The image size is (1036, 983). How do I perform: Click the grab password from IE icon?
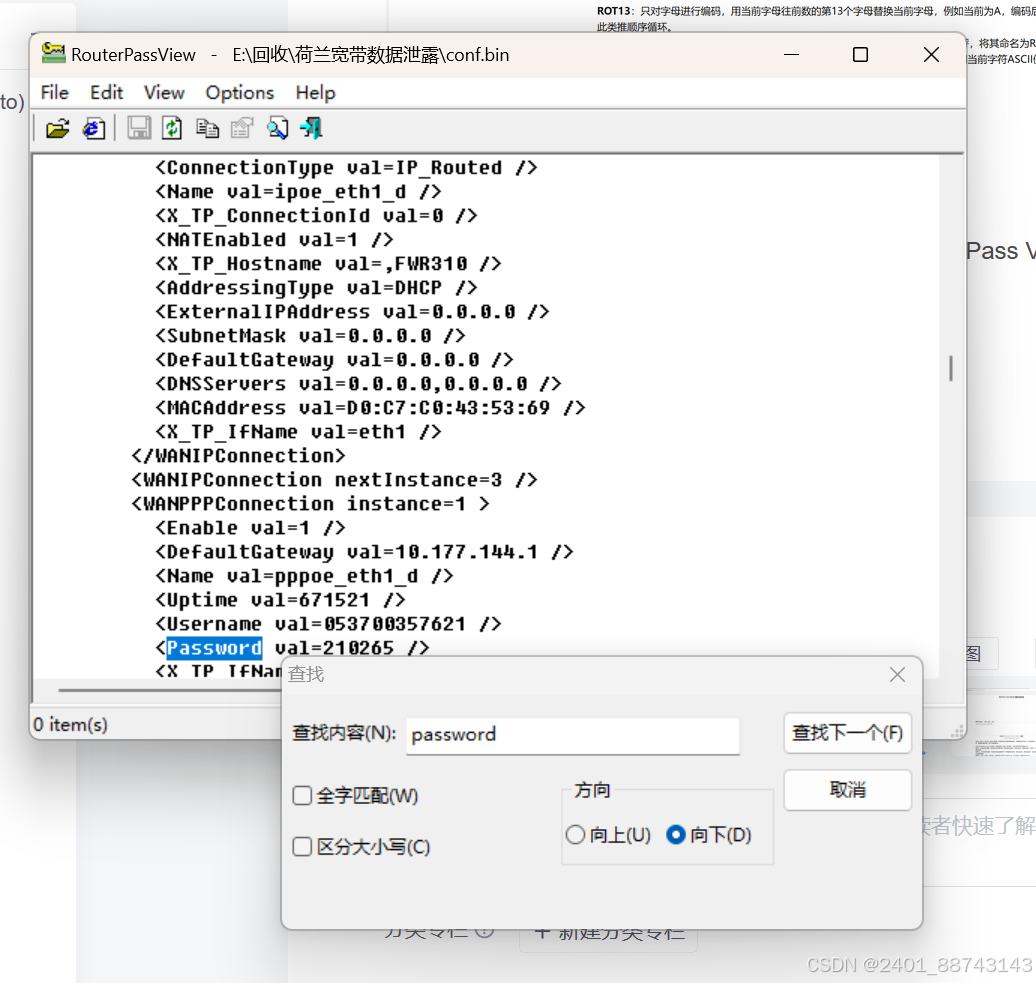pos(93,128)
